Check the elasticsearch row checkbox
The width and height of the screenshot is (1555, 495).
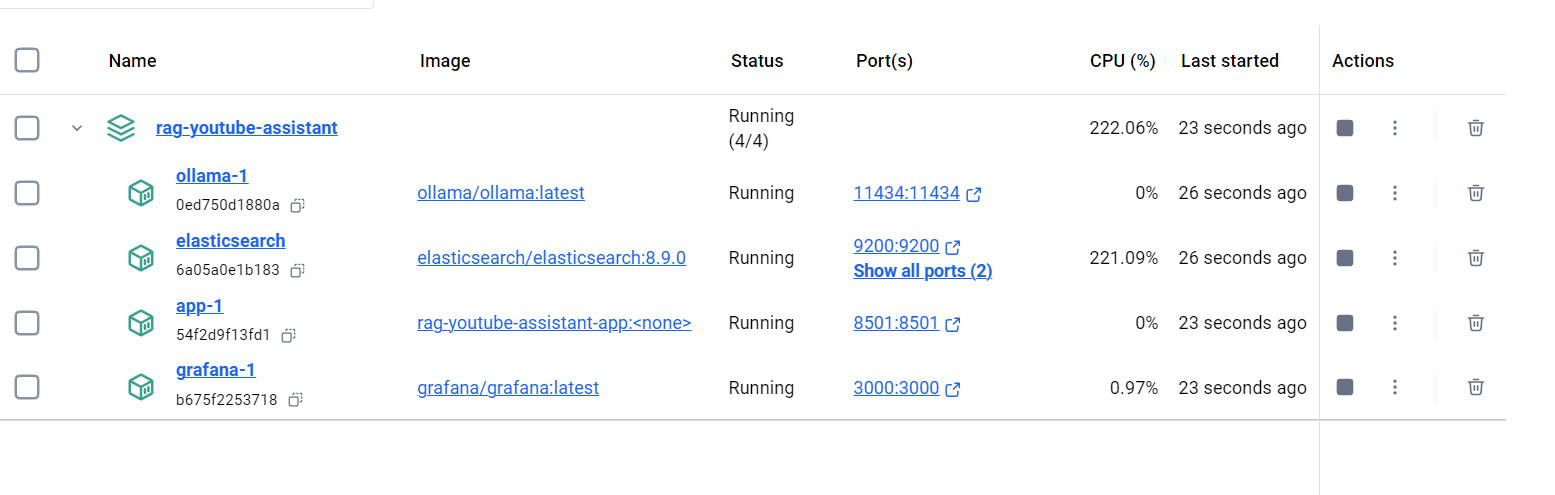[x=27, y=258]
